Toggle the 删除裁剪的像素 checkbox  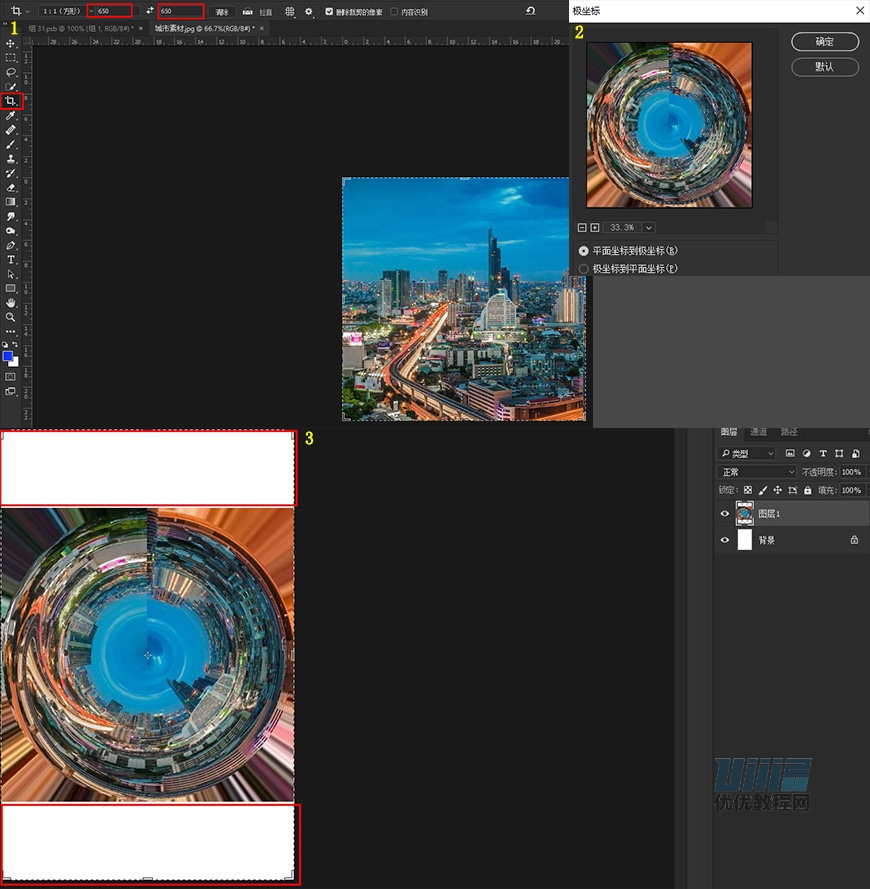[x=329, y=12]
